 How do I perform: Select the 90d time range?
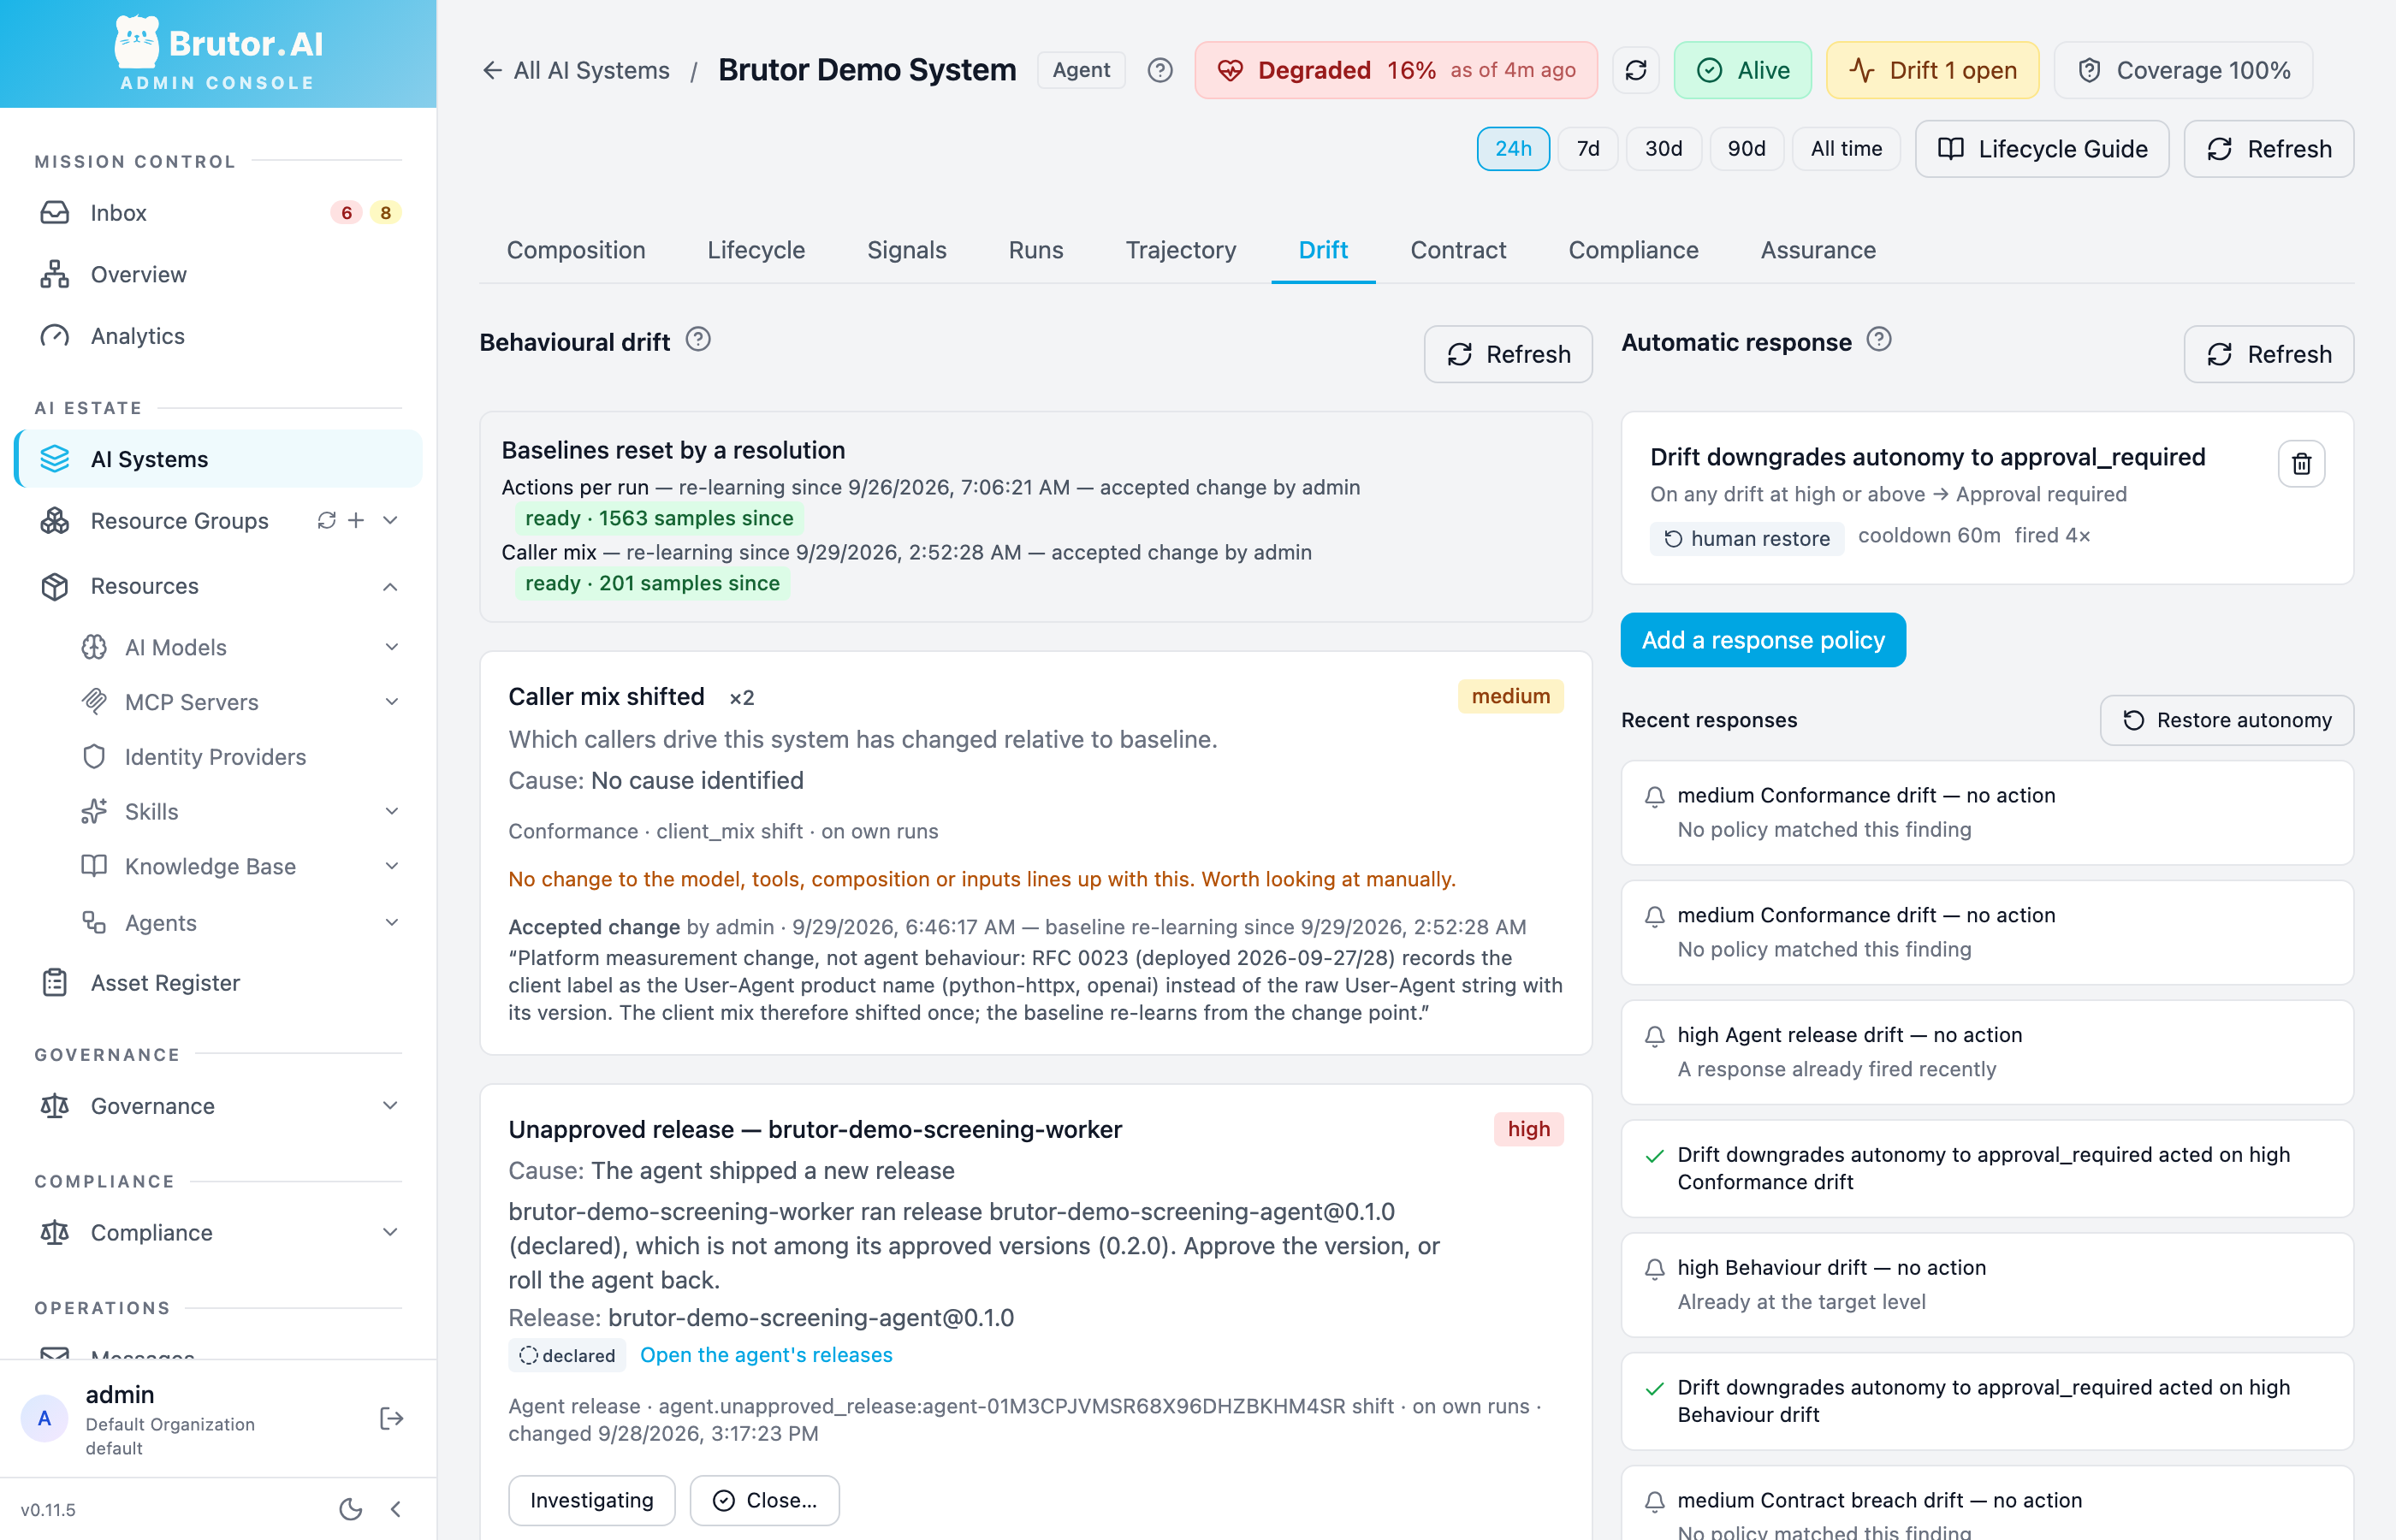point(1747,149)
